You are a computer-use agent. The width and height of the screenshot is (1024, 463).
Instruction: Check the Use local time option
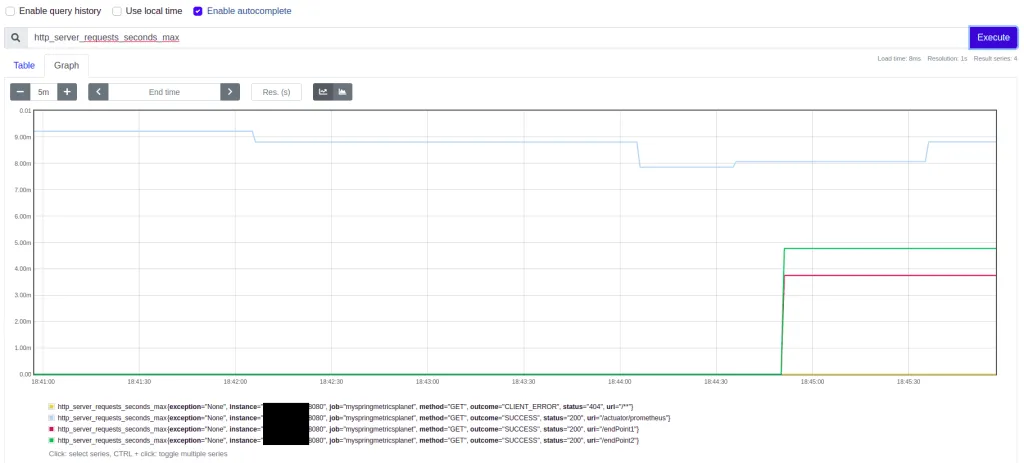117,11
